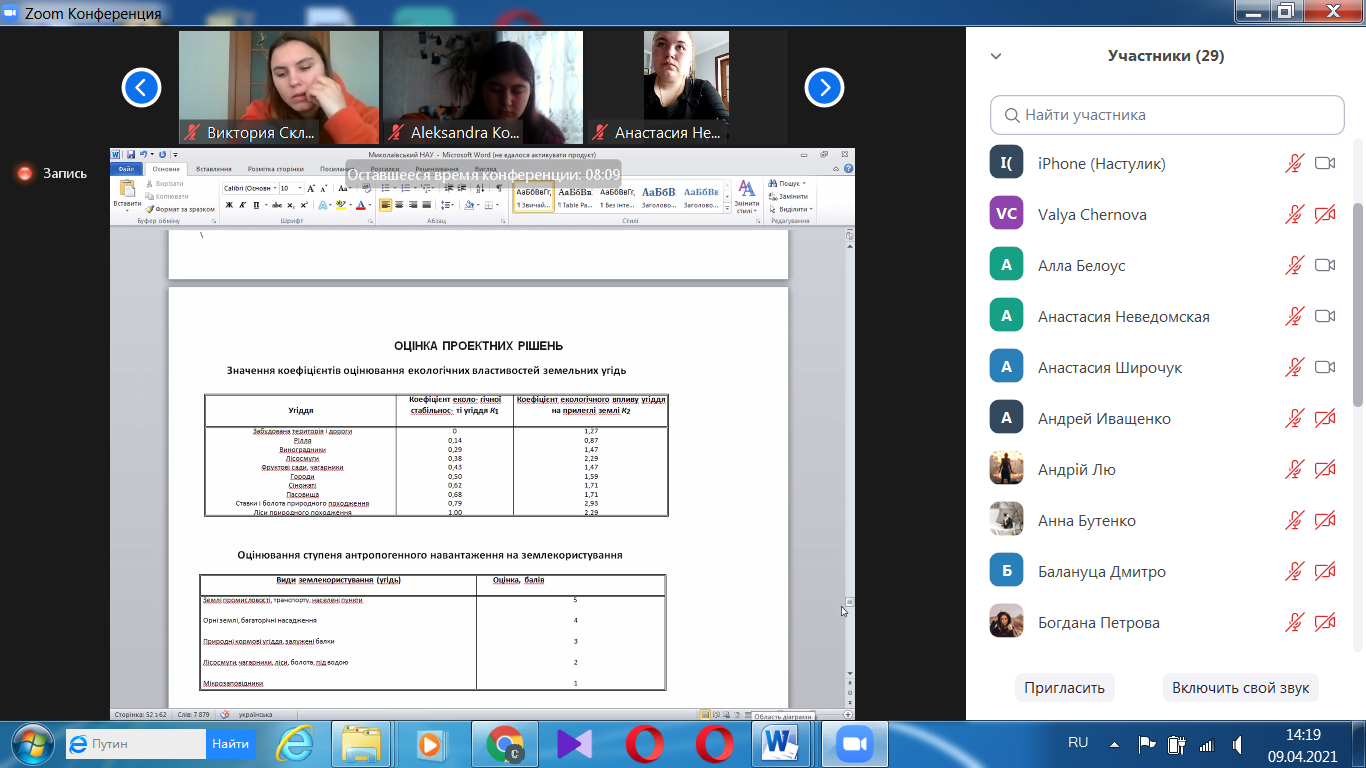Open the font name dropdown (Calibri)
This screenshot has width=1366, height=768.
(x=275, y=188)
